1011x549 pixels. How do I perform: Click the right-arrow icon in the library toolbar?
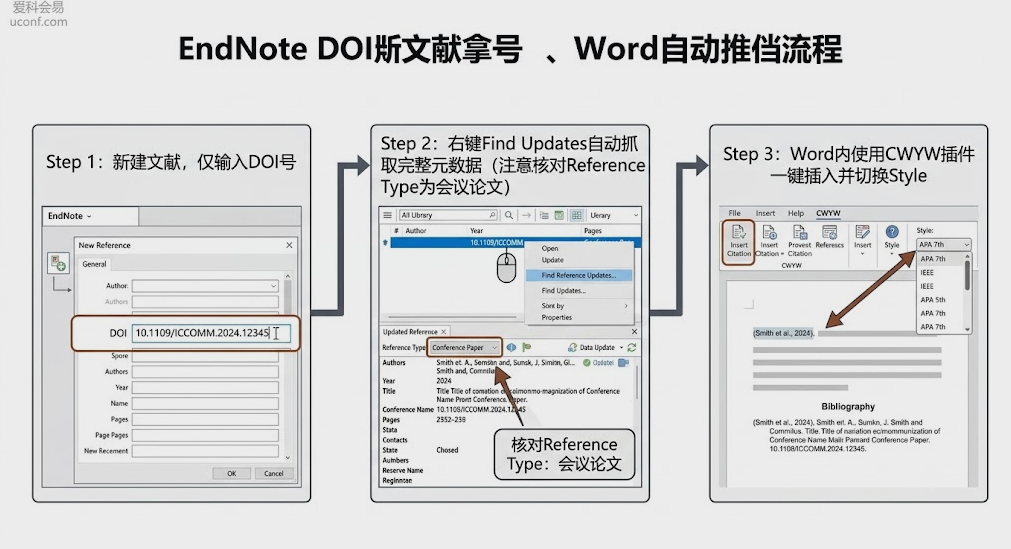[526, 215]
